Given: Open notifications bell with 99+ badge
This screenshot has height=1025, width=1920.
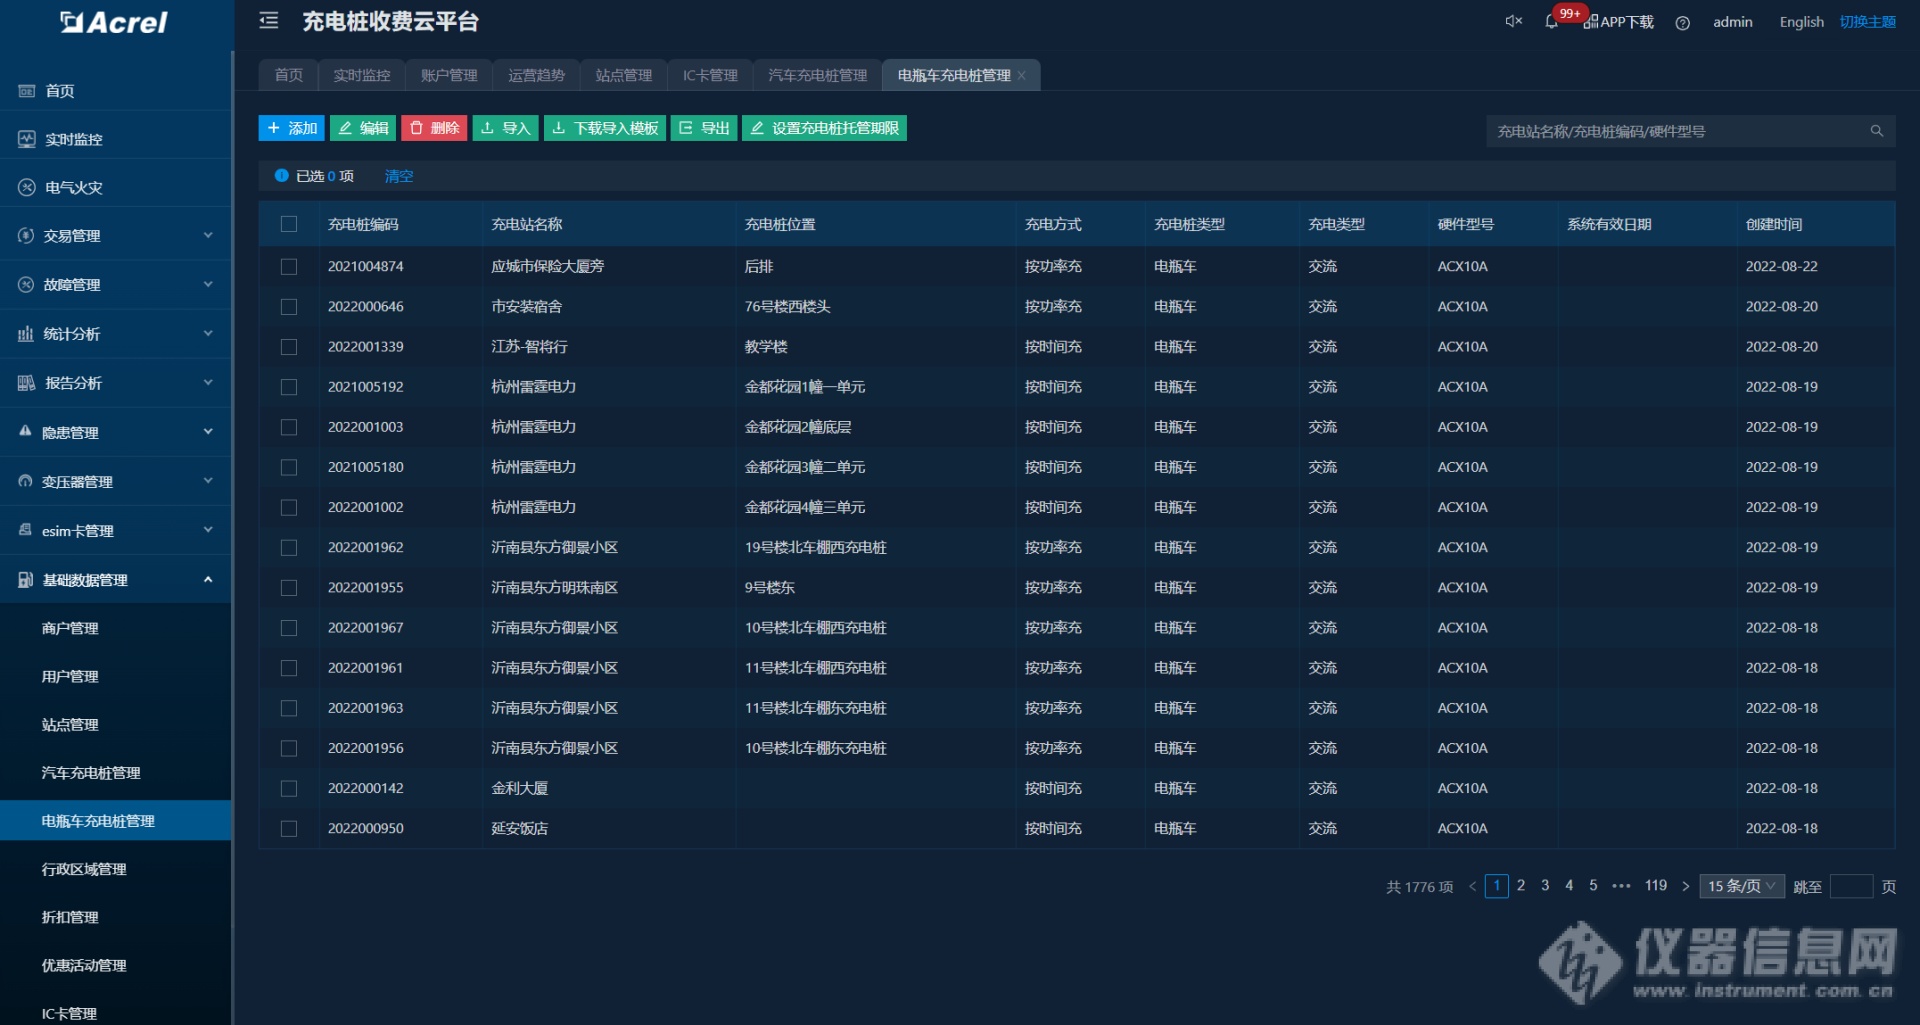Looking at the screenshot, I should point(1552,21).
